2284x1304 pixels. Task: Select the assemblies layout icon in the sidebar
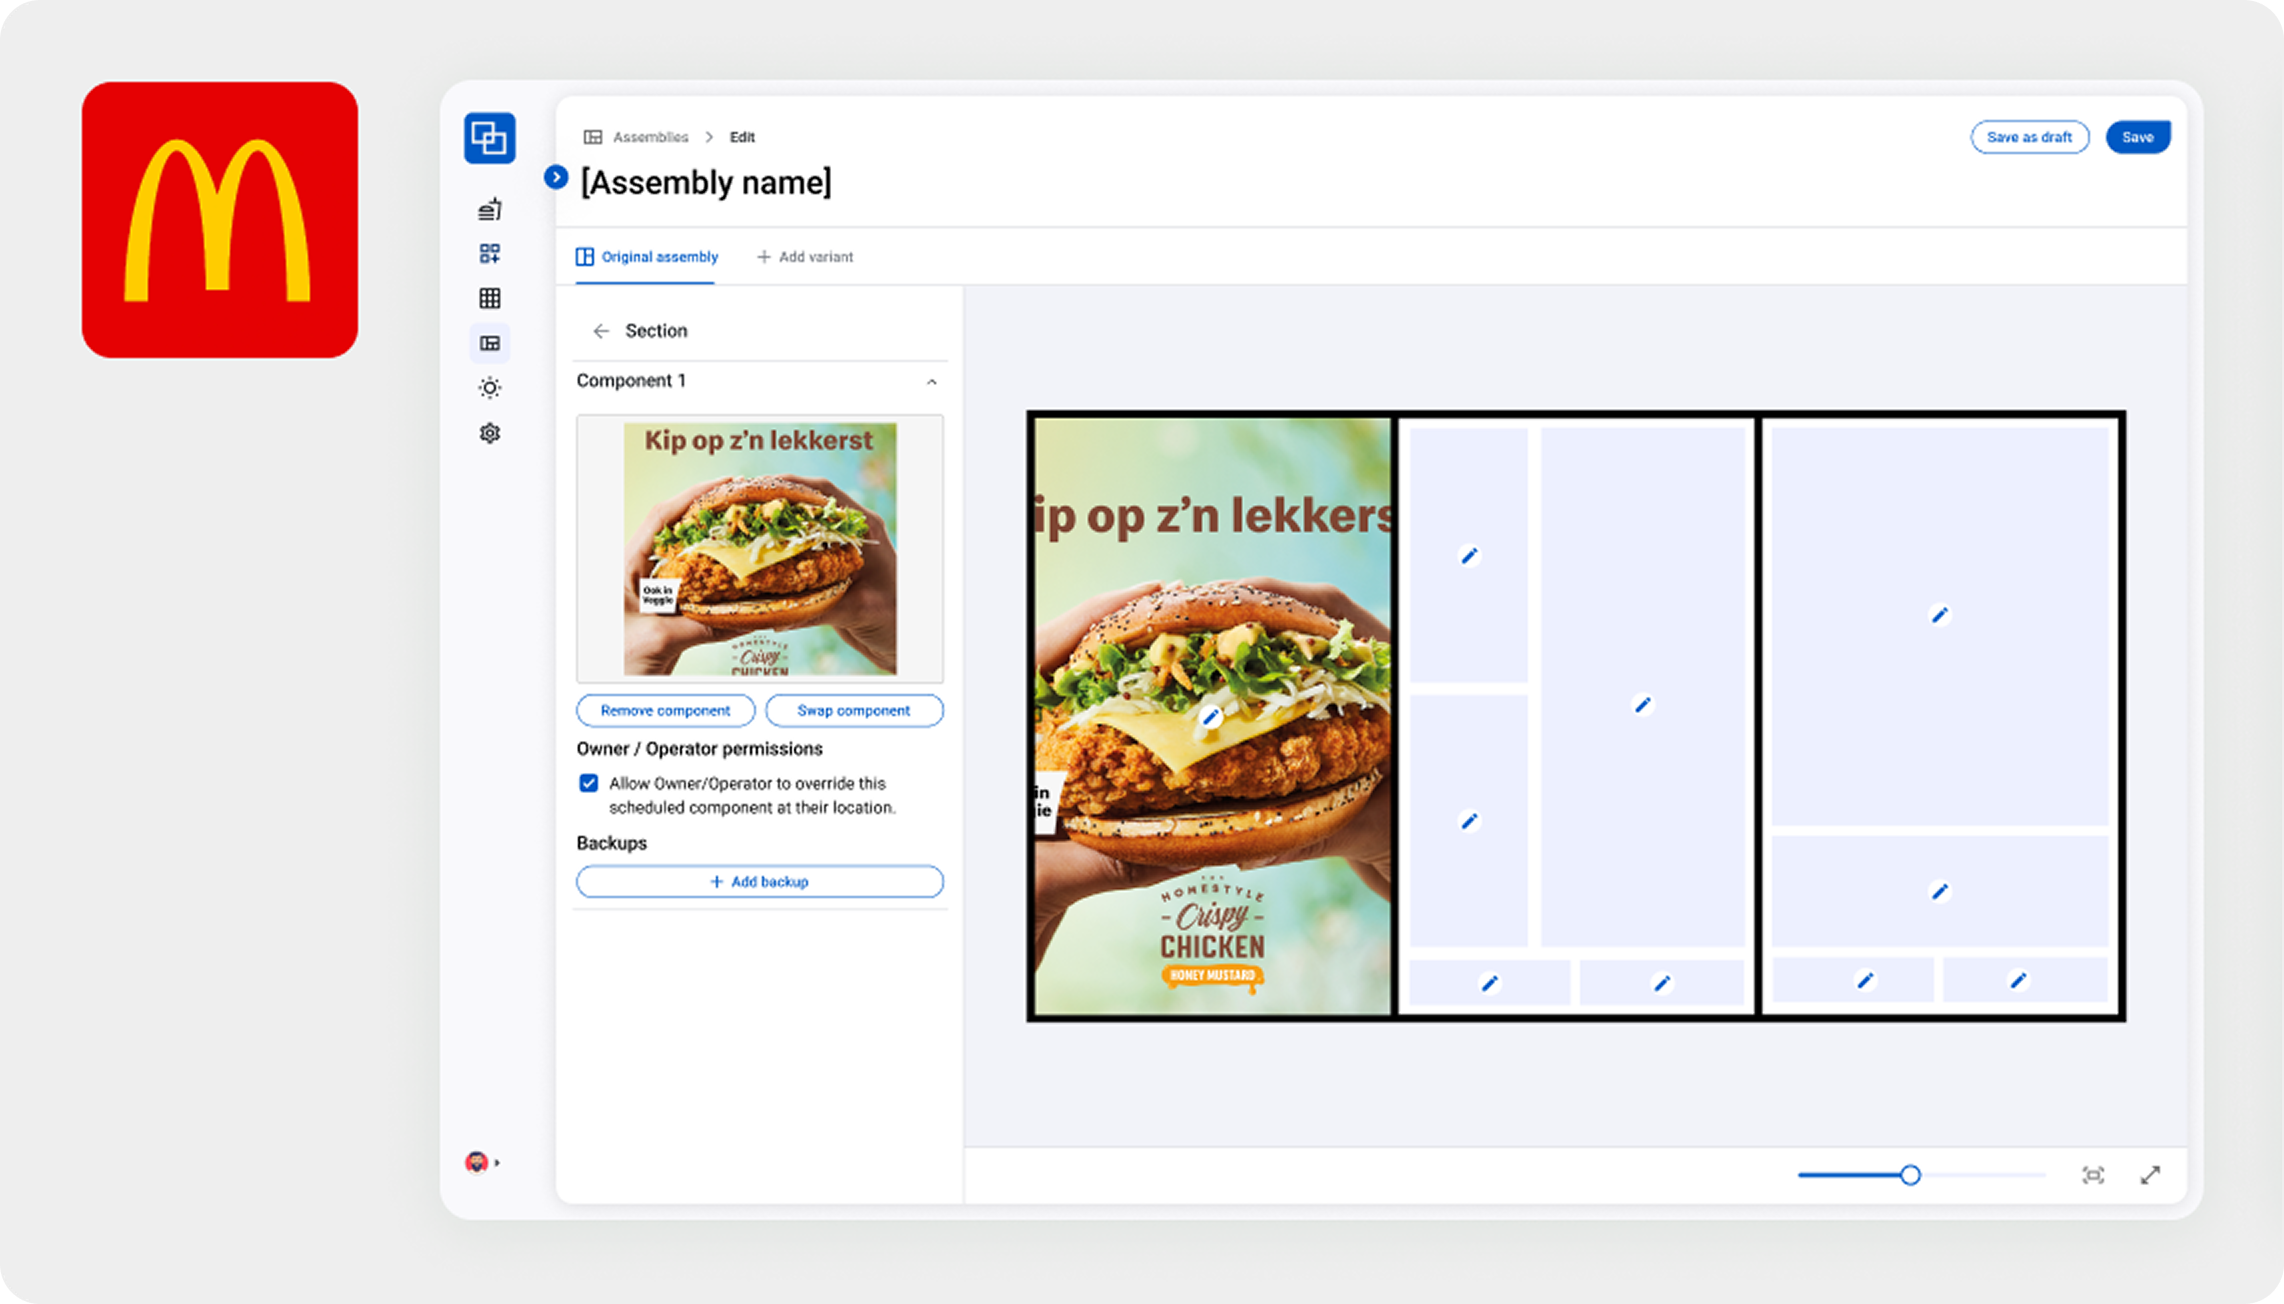coord(490,343)
